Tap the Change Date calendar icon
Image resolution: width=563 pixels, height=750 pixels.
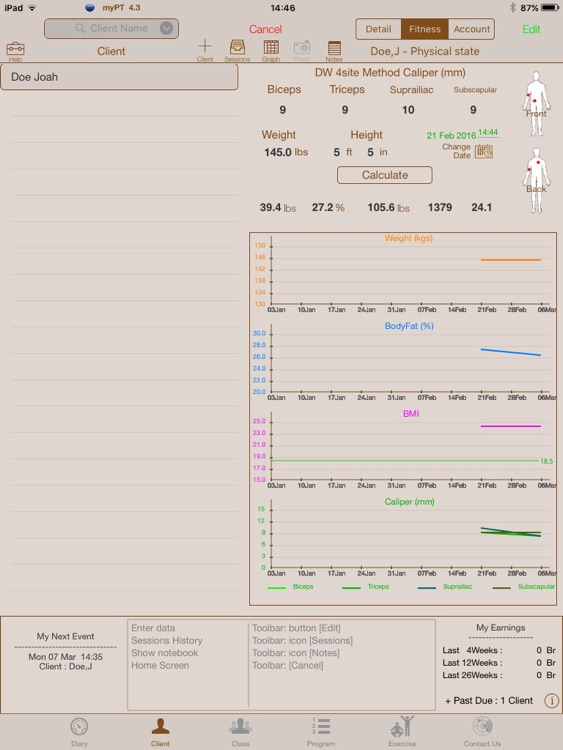click(x=484, y=152)
